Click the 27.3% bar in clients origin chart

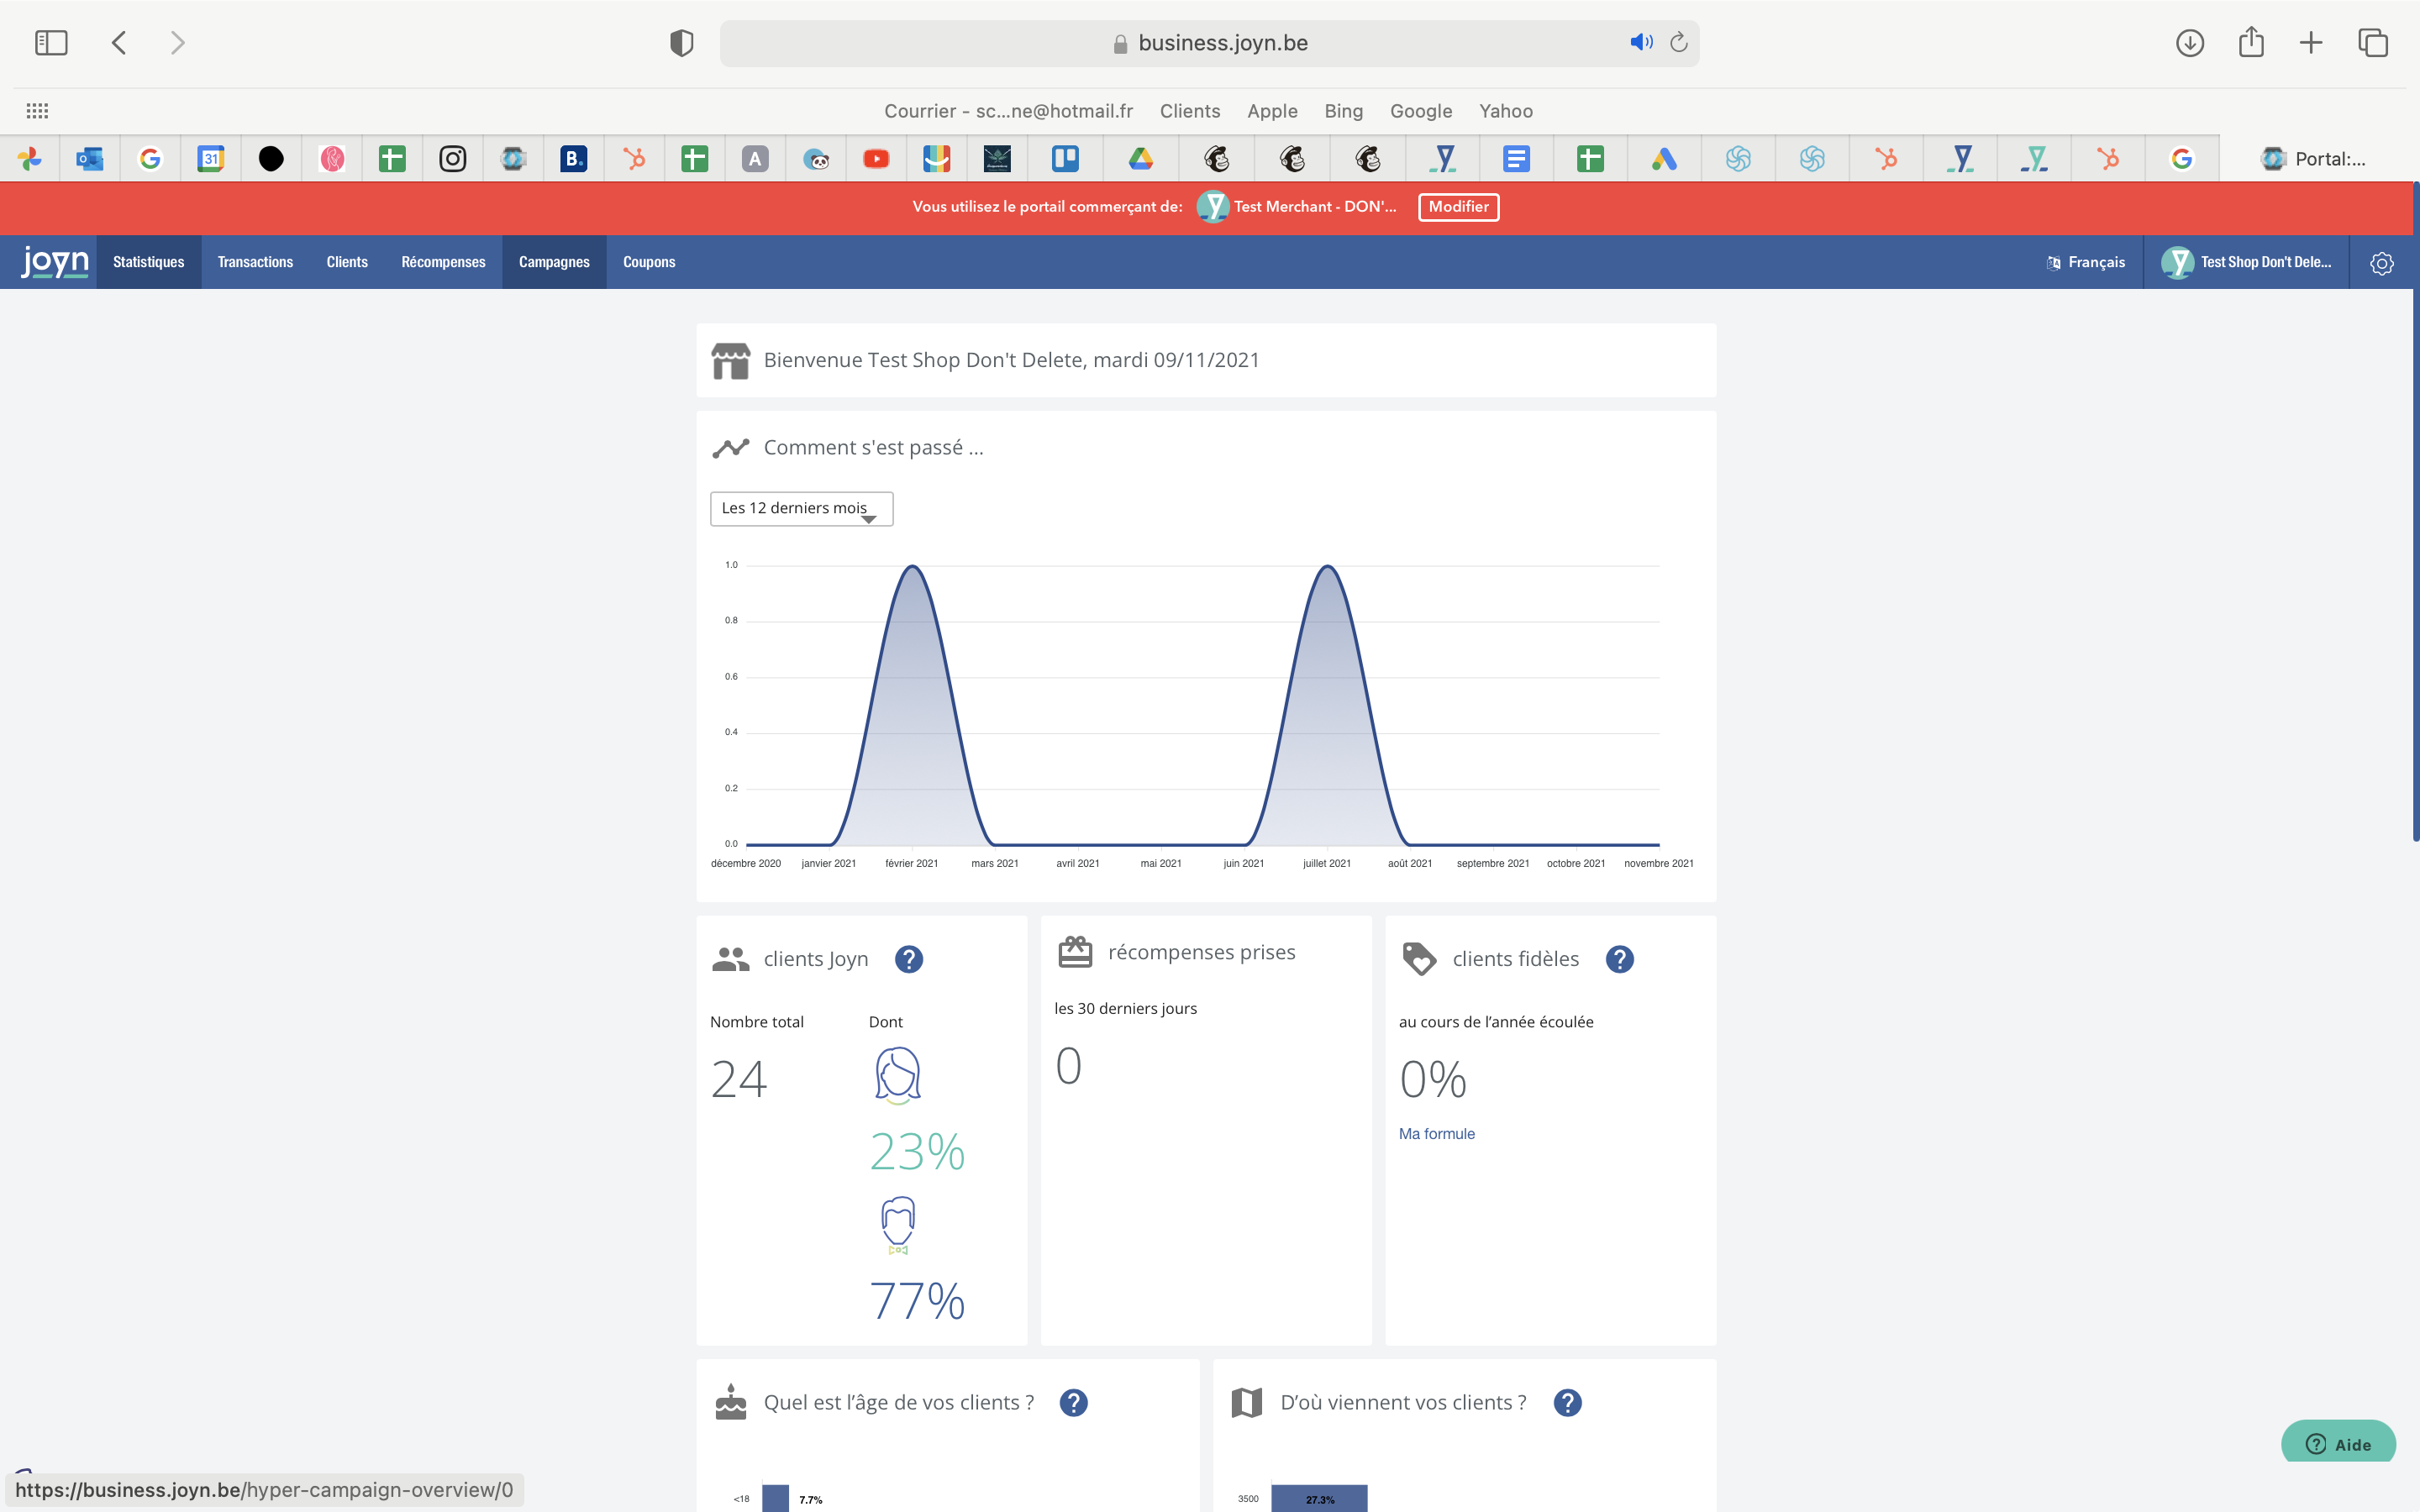click(1319, 1498)
